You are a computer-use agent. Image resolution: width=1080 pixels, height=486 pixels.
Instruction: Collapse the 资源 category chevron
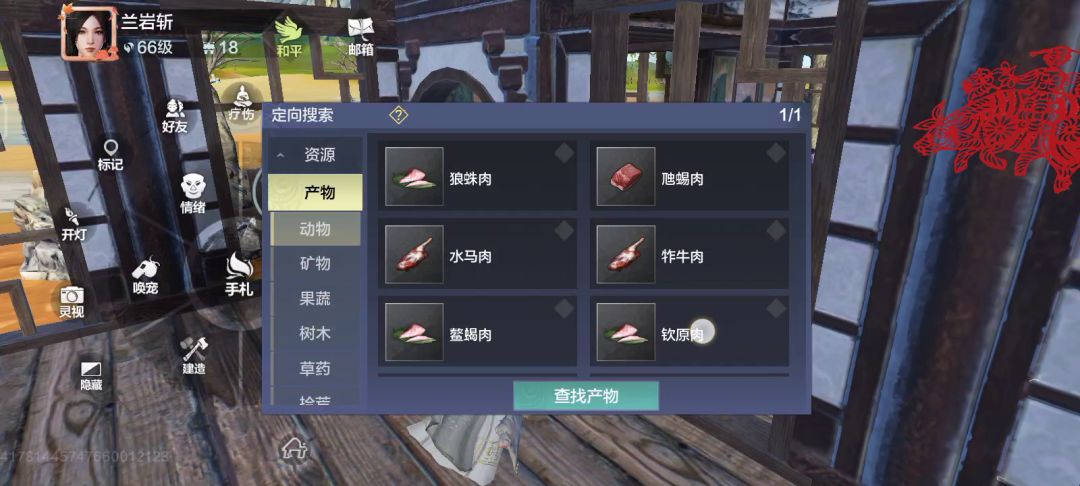point(280,156)
